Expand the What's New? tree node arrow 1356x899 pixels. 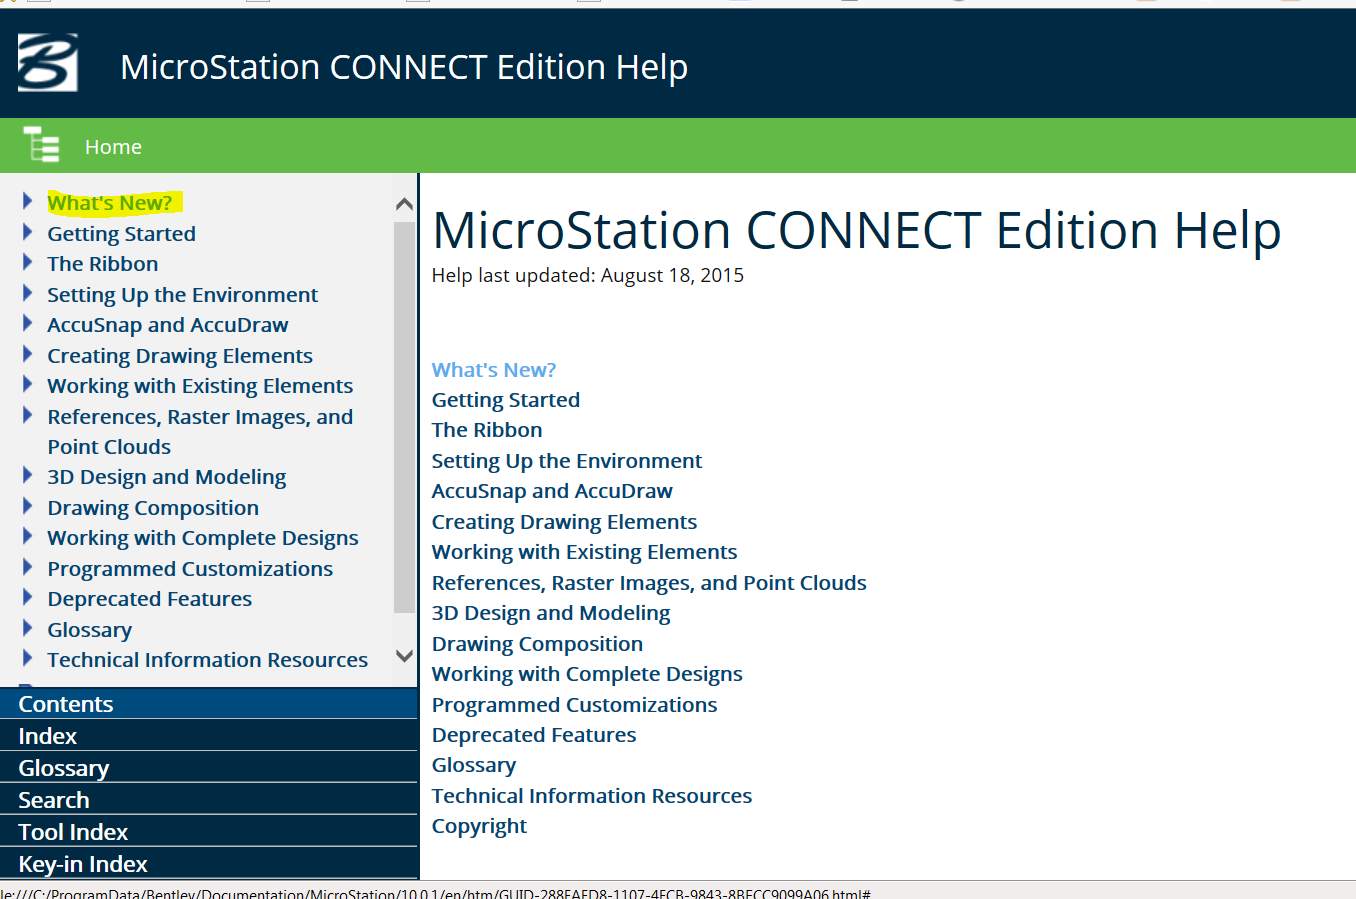(28, 201)
